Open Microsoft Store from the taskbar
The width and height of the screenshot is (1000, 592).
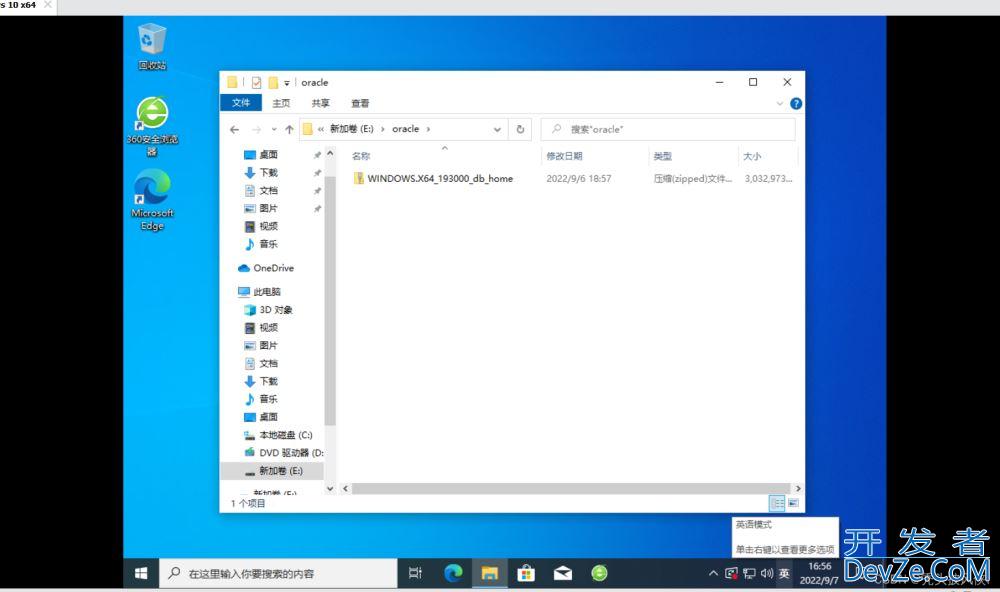(526, 573)
